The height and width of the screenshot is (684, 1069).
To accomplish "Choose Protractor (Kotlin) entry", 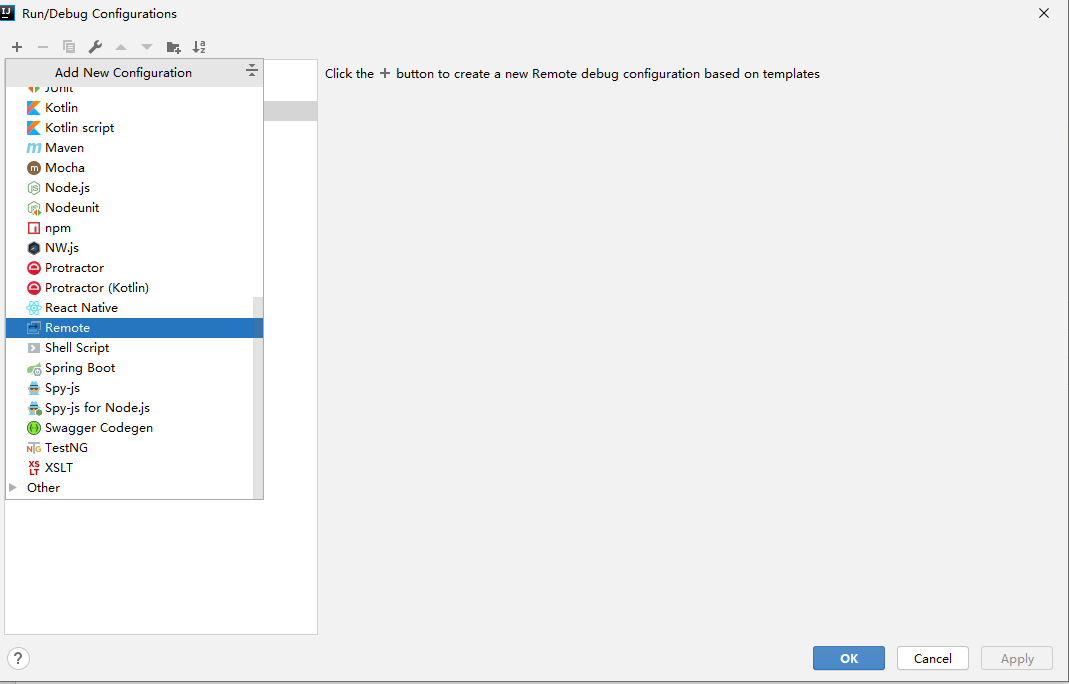I will pos(134,288).
